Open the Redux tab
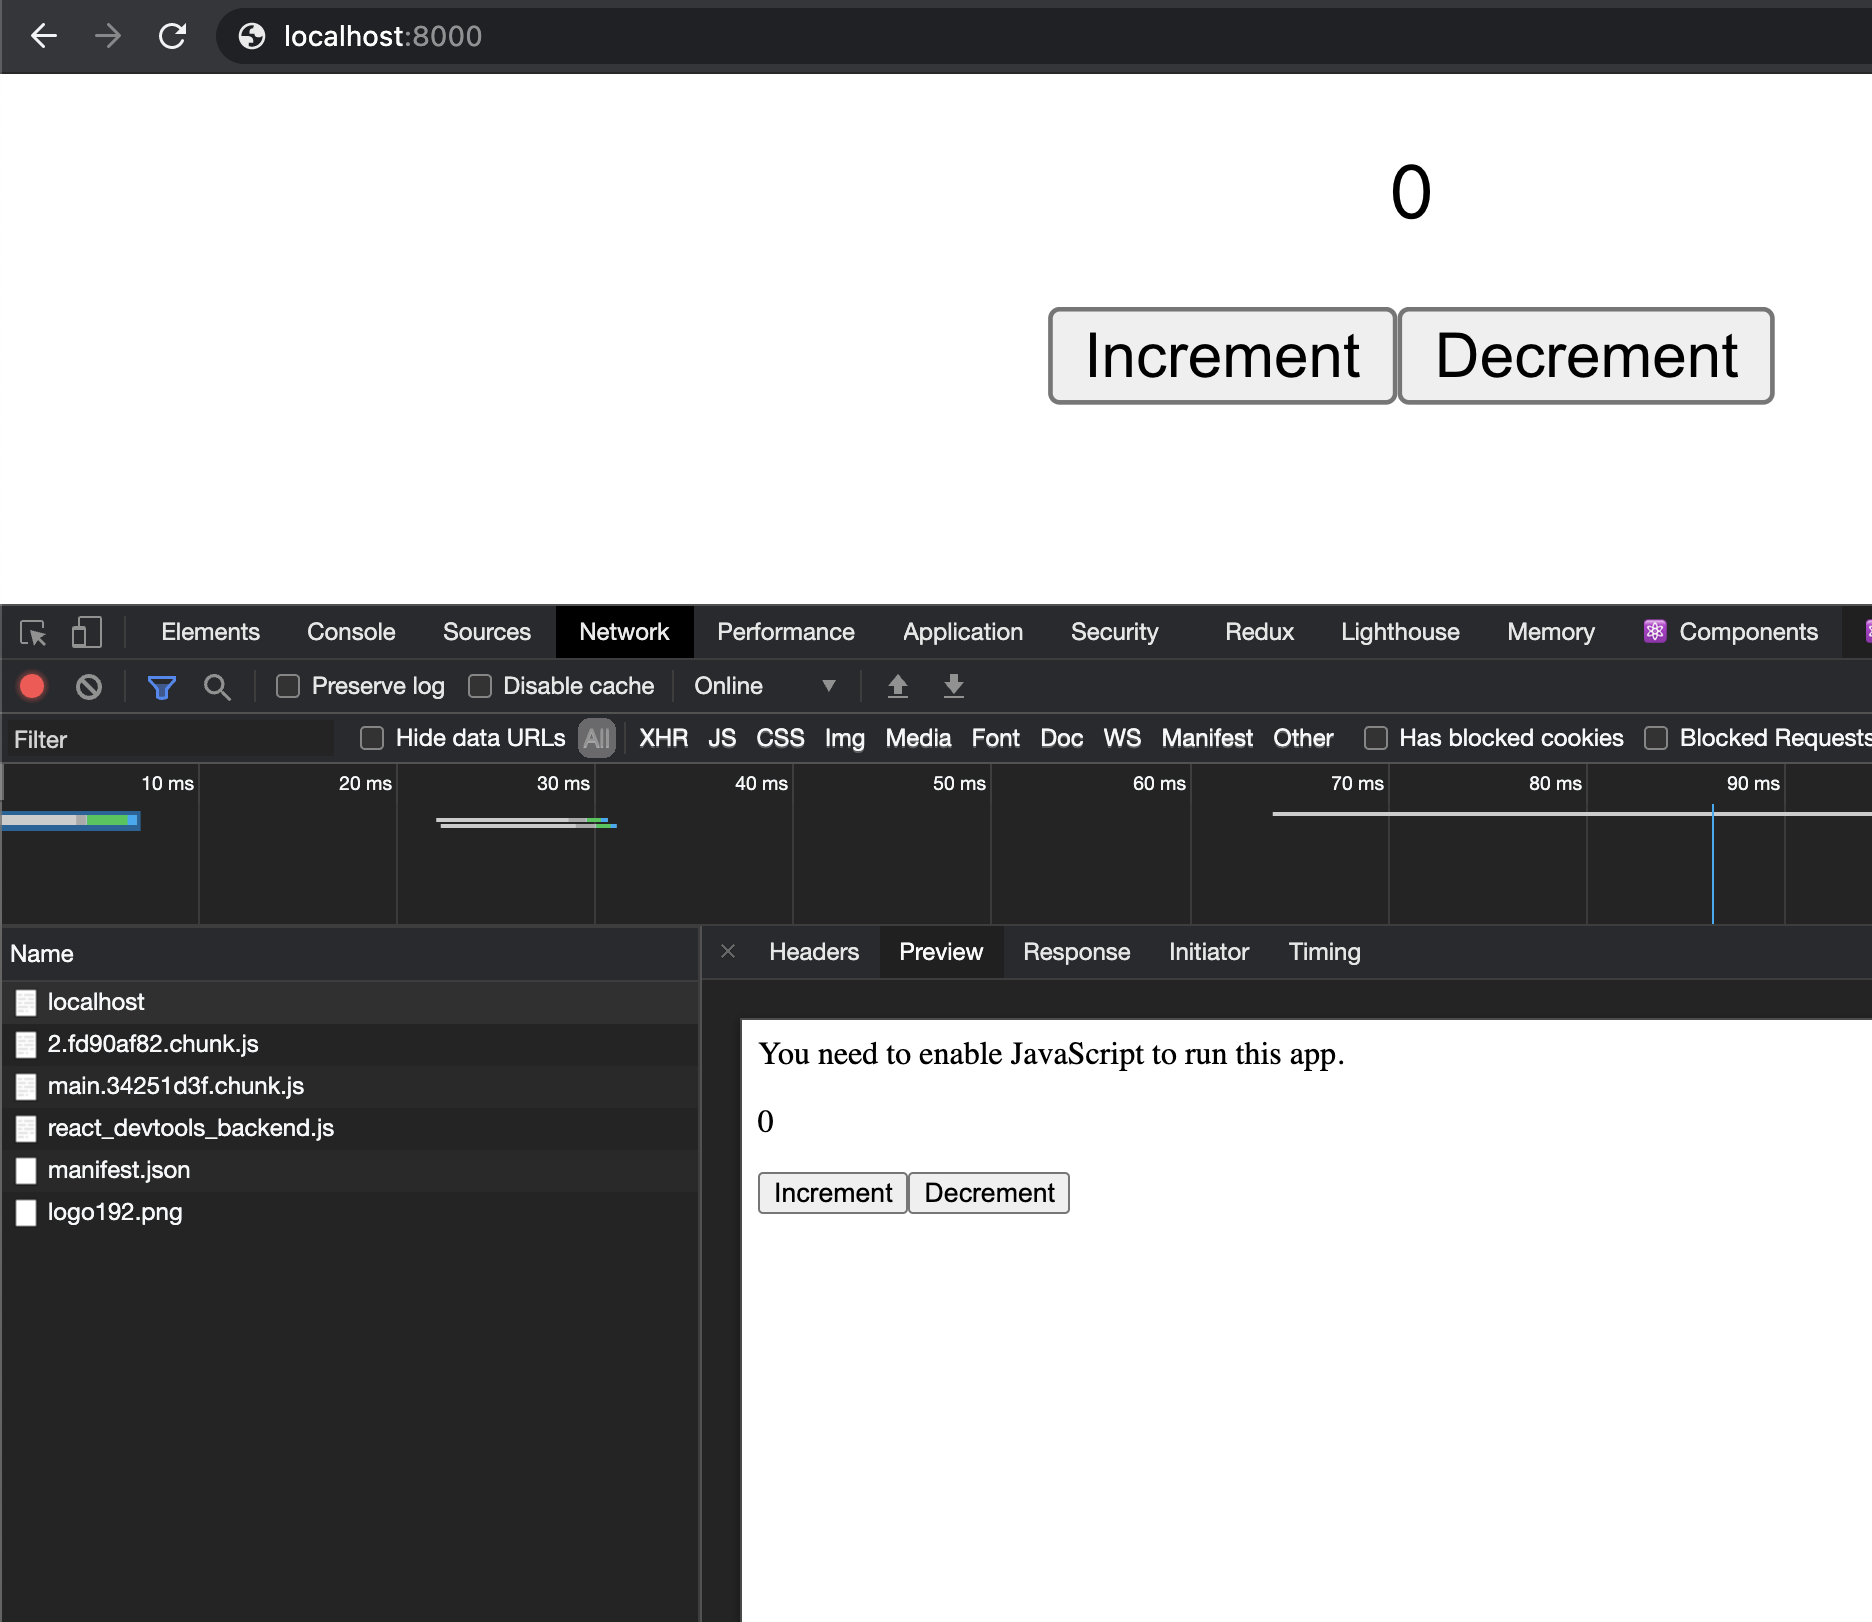The height and width of the screenshot is (1622, 1872). tap(1259, 632)
